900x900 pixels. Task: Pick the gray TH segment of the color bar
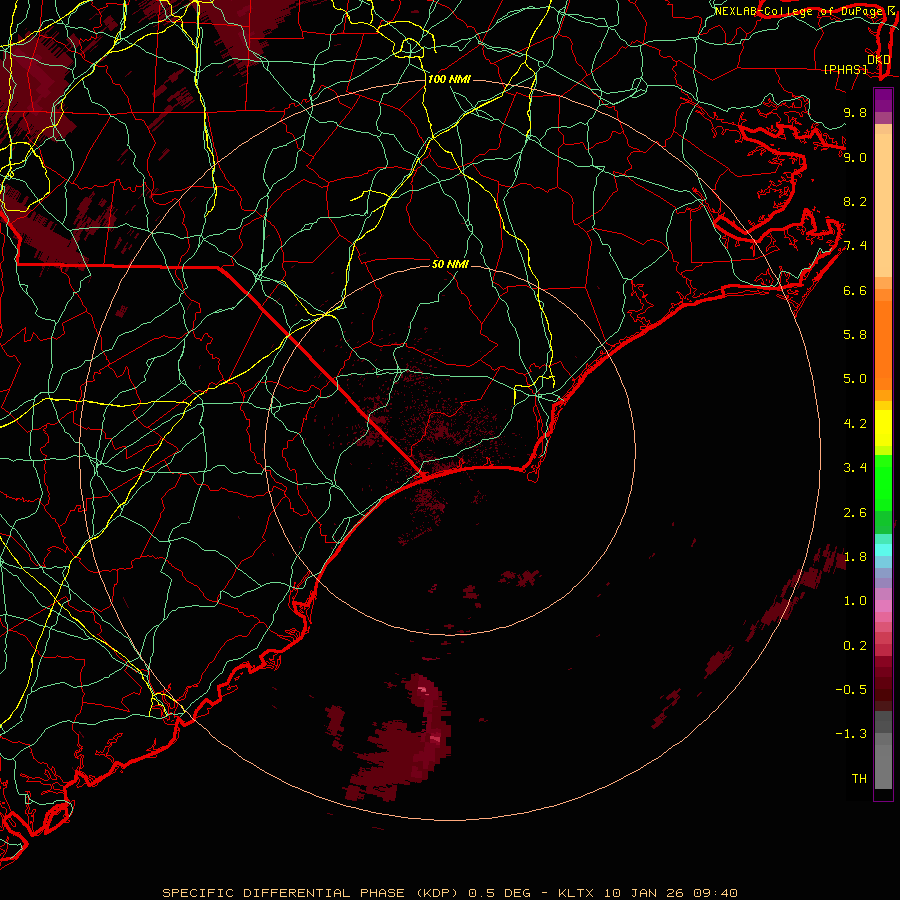point(883,767)
